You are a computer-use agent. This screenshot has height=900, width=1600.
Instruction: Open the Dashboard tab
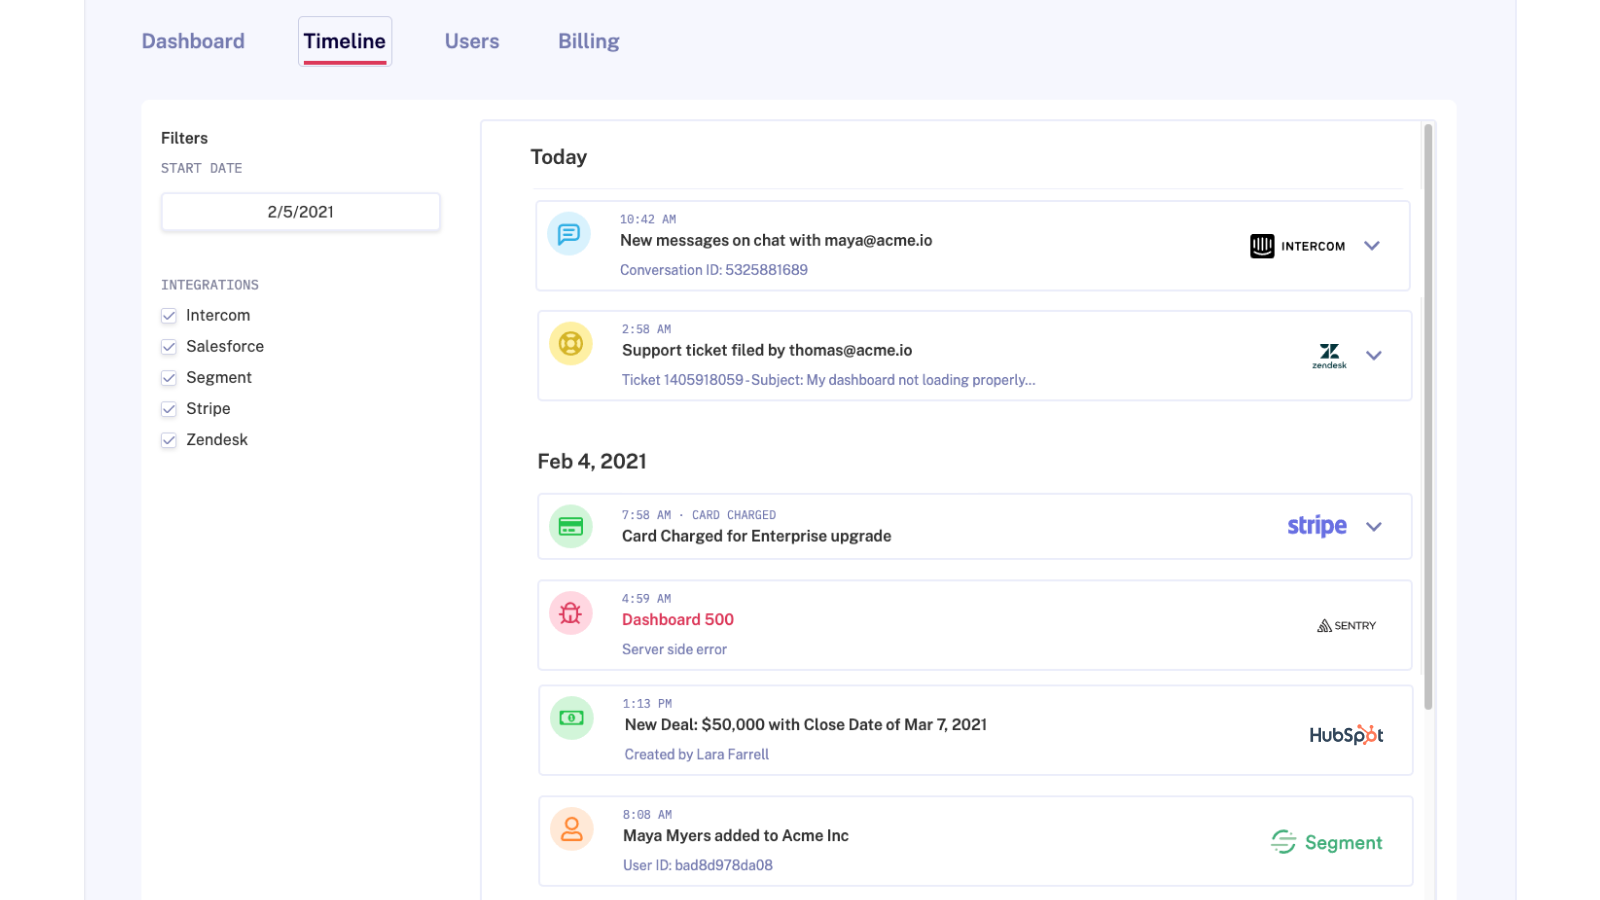(193, 41)
